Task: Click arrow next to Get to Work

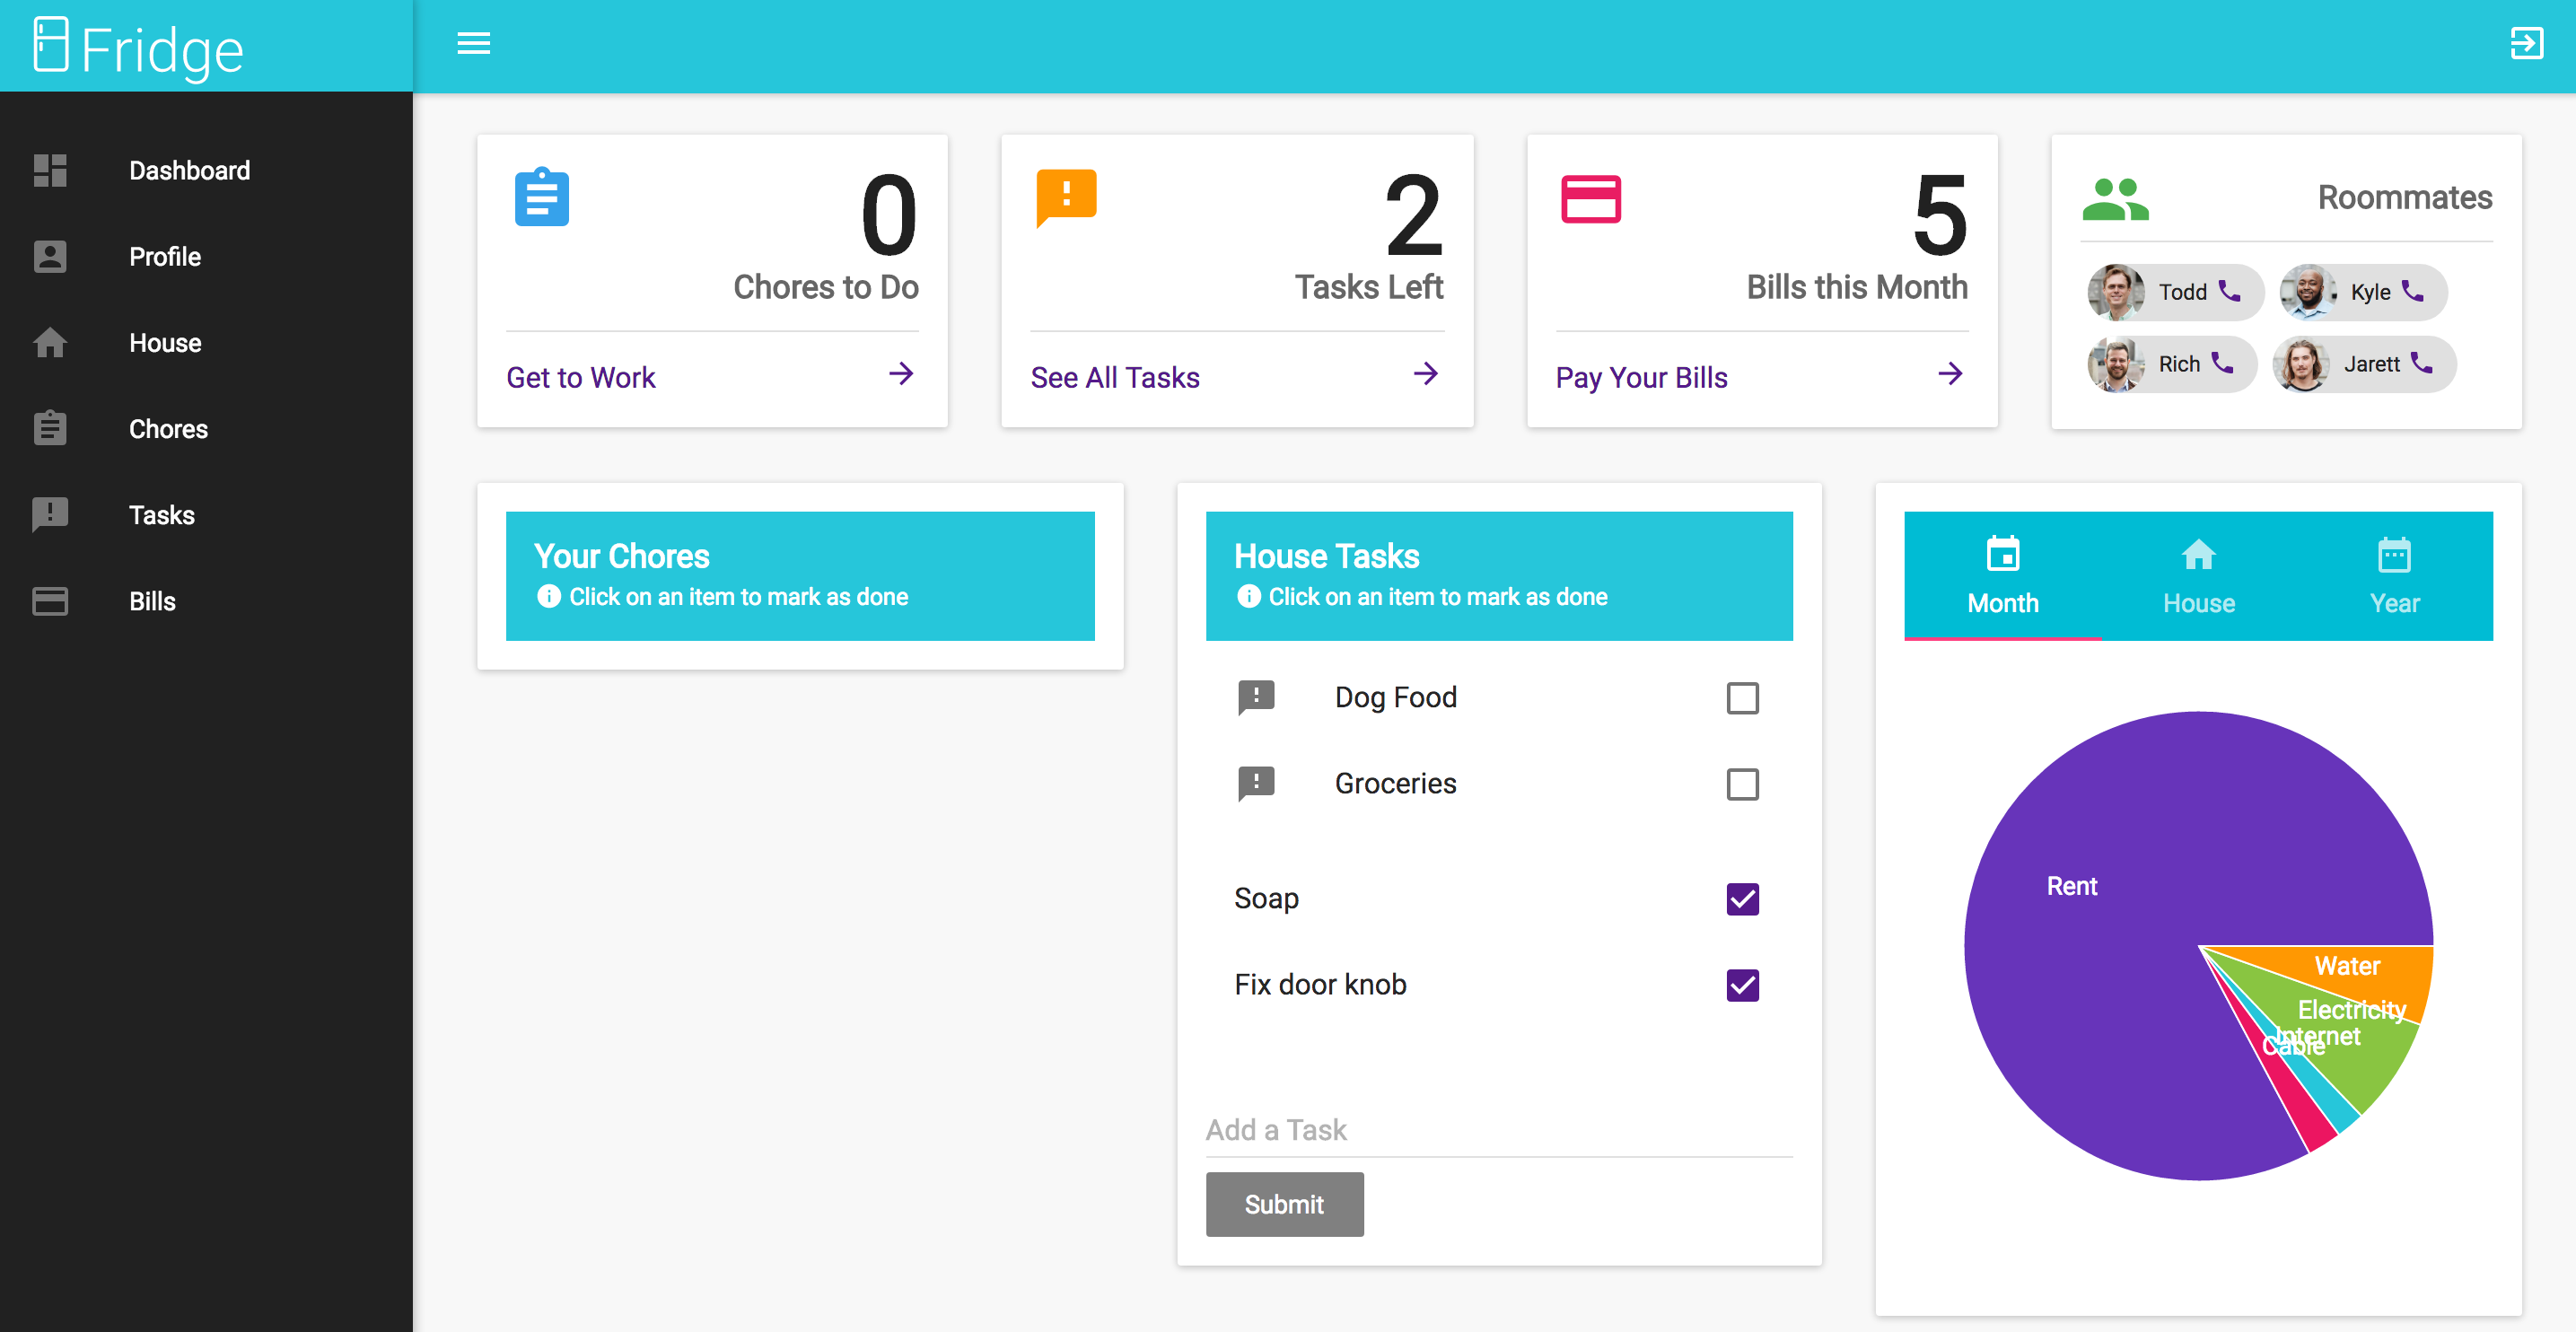Action: click(900, 375)
